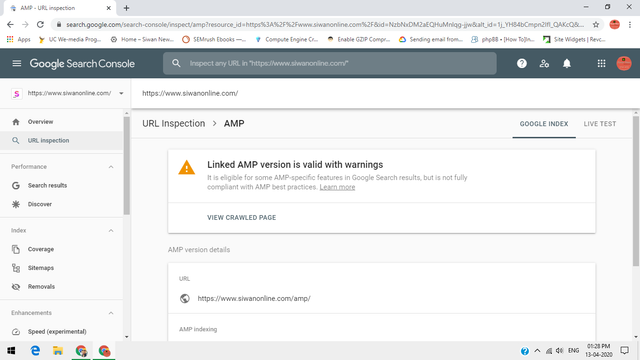Launch Edge from the taskbar
This screenshot has width=640, height=360.
pos(35,351)
